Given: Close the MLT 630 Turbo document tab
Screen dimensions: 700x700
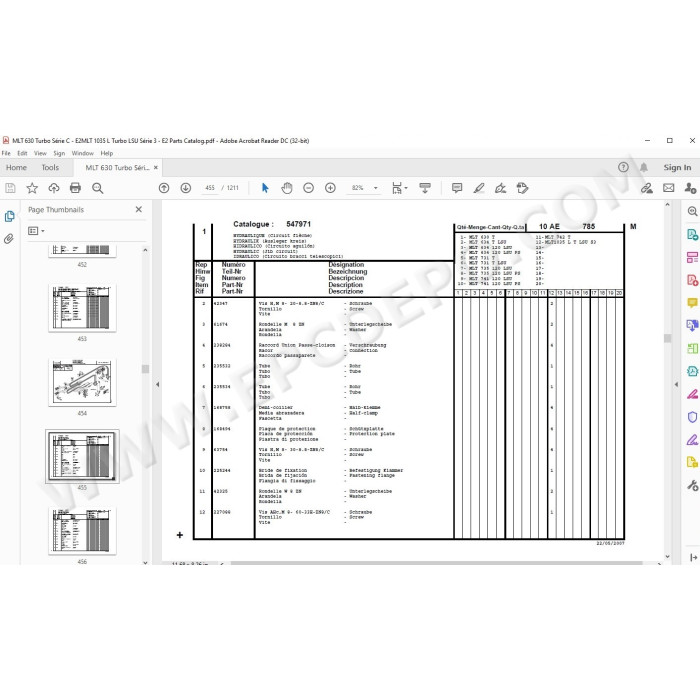Looking at the screenshot, I should pos(156,167).
